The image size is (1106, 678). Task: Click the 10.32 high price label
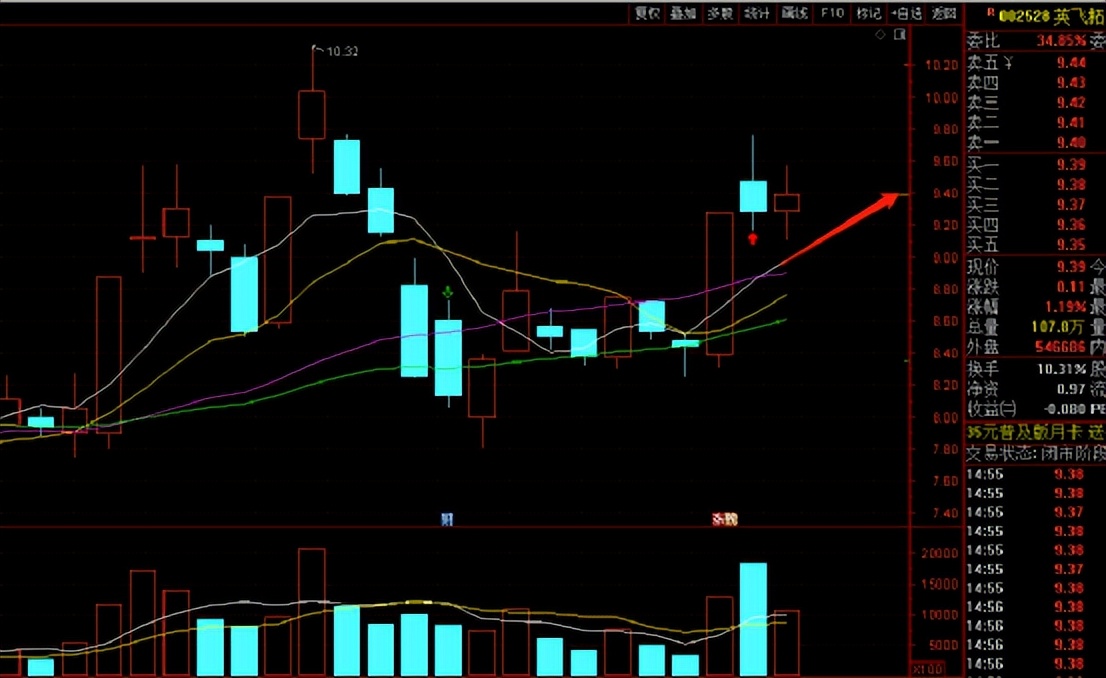point(342,52)
